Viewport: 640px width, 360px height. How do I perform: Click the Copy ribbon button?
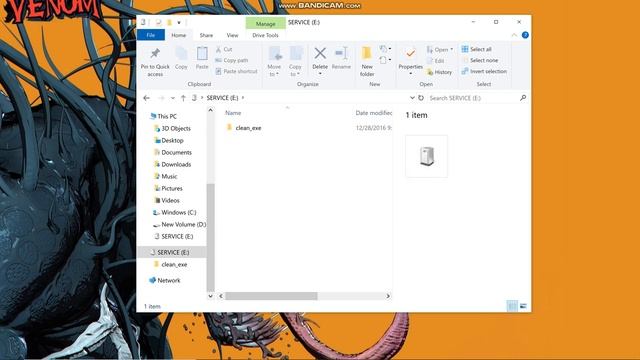tap(181, 58)
